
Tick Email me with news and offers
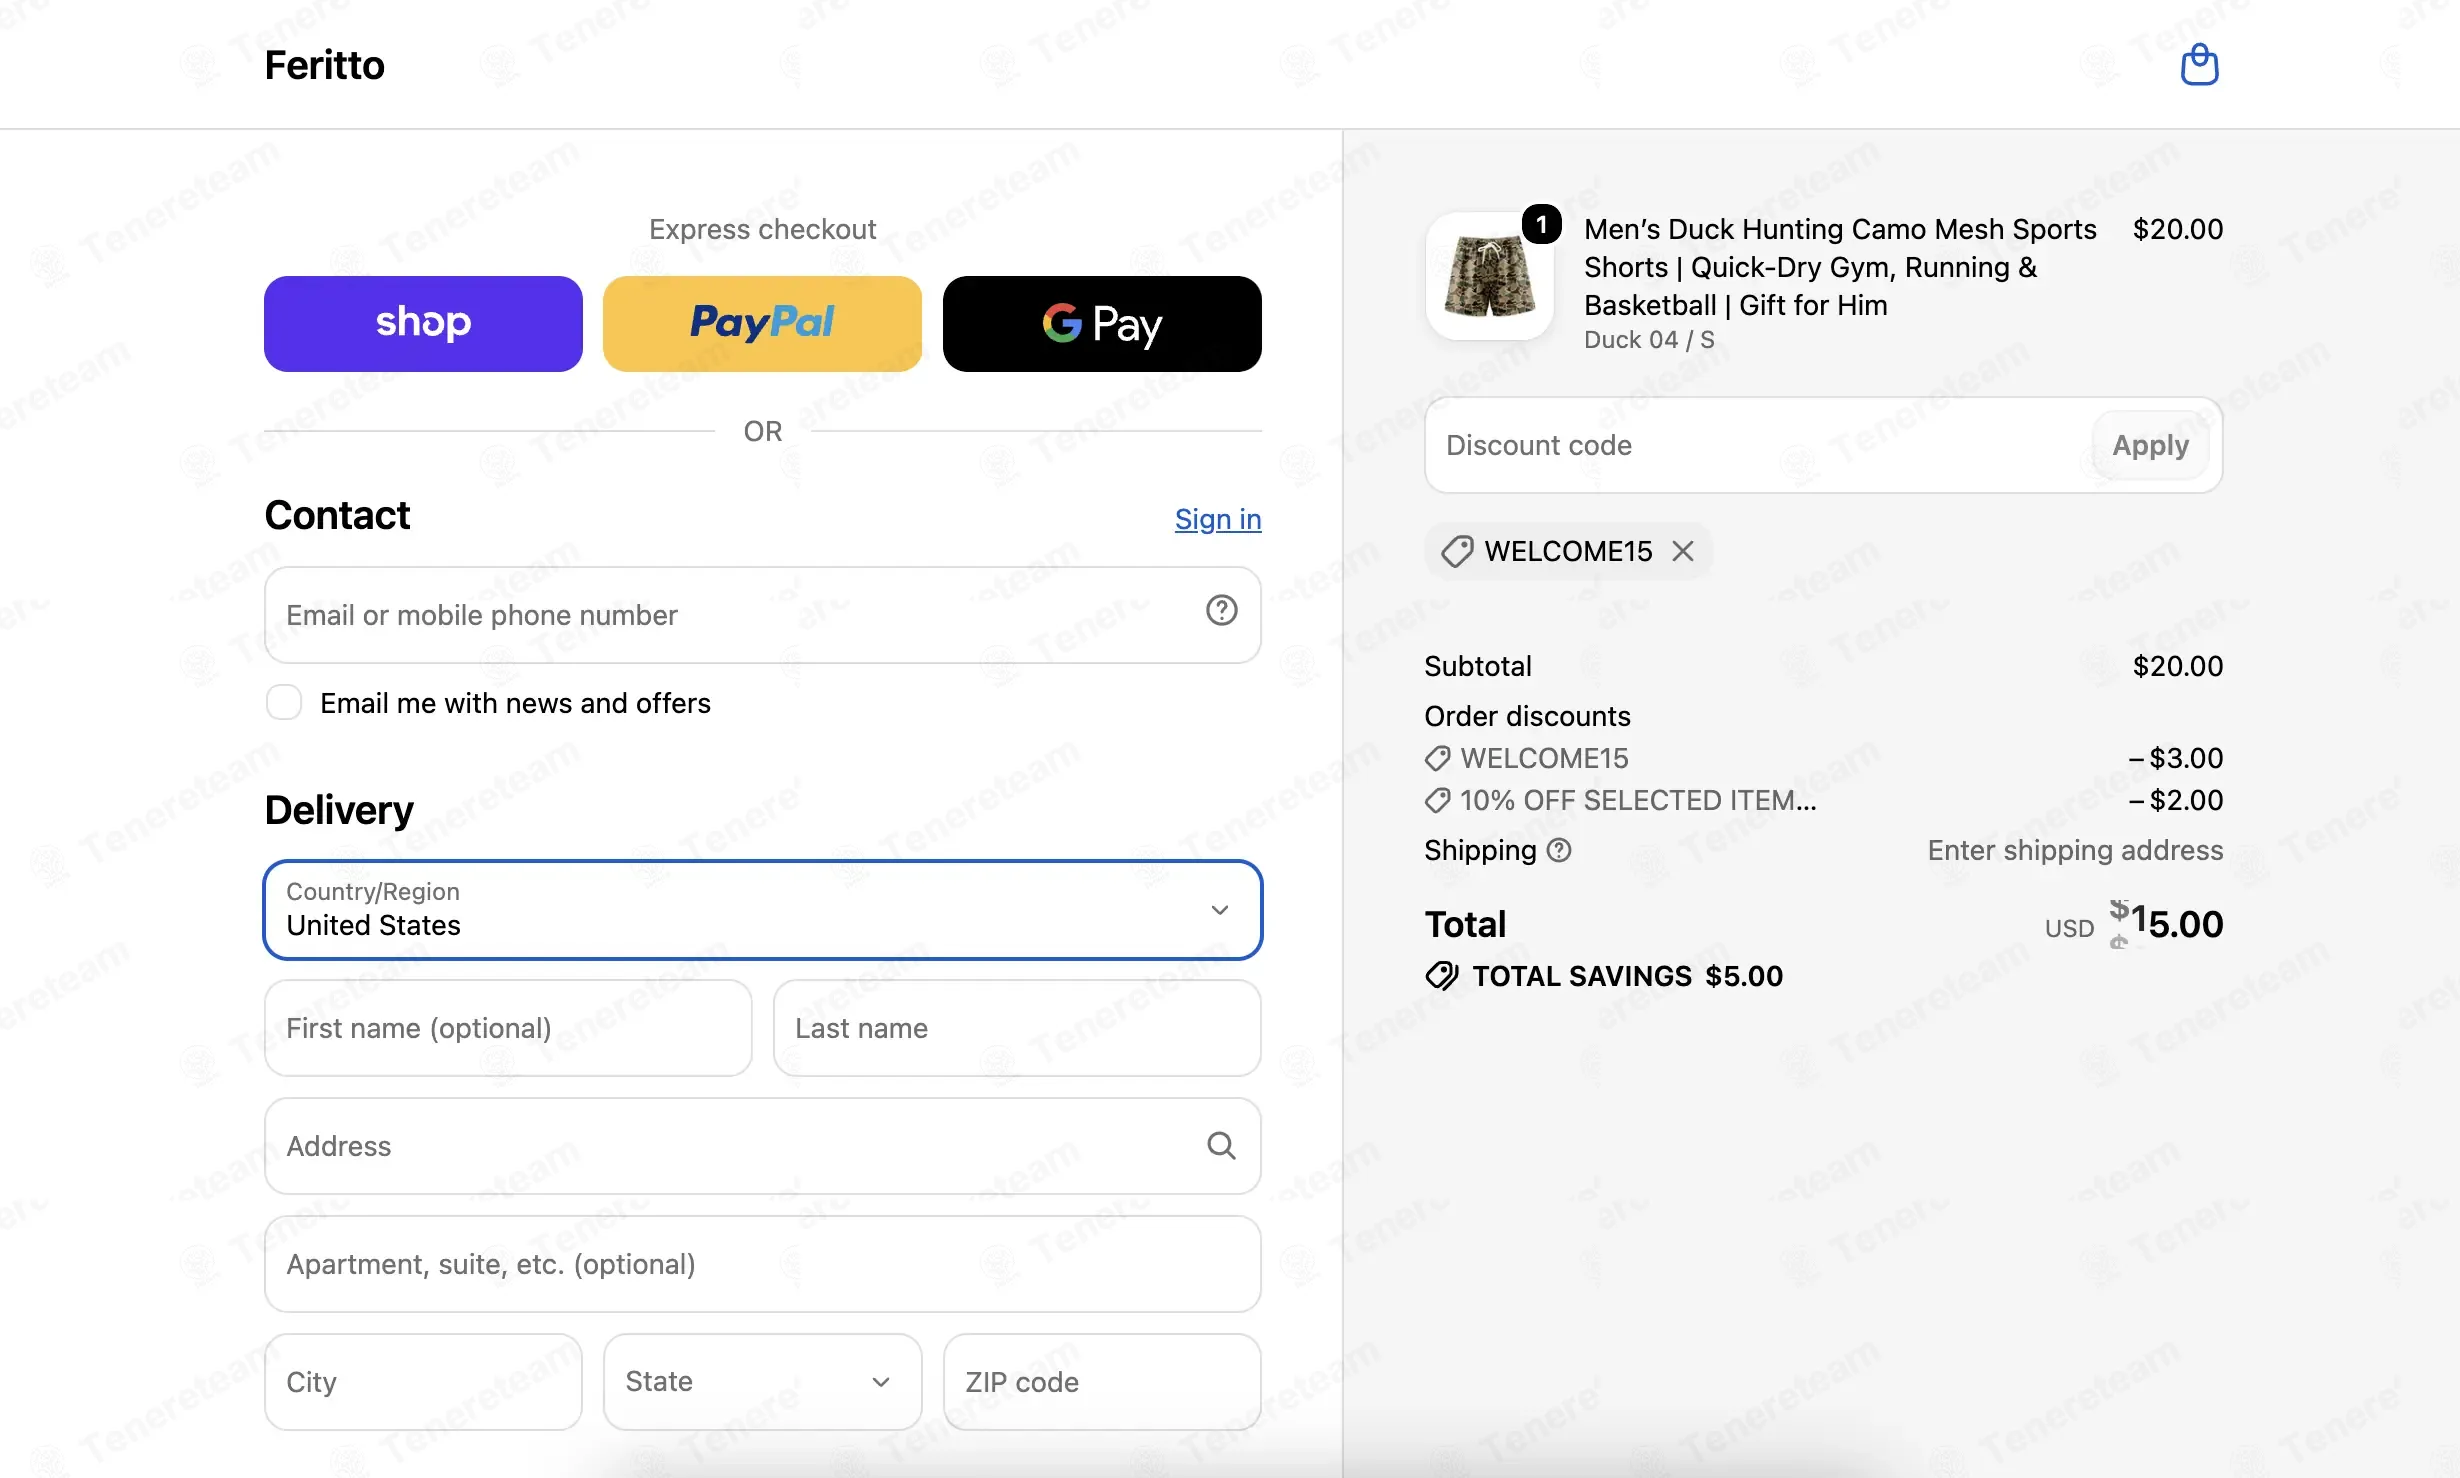click(x=284, y=703)
